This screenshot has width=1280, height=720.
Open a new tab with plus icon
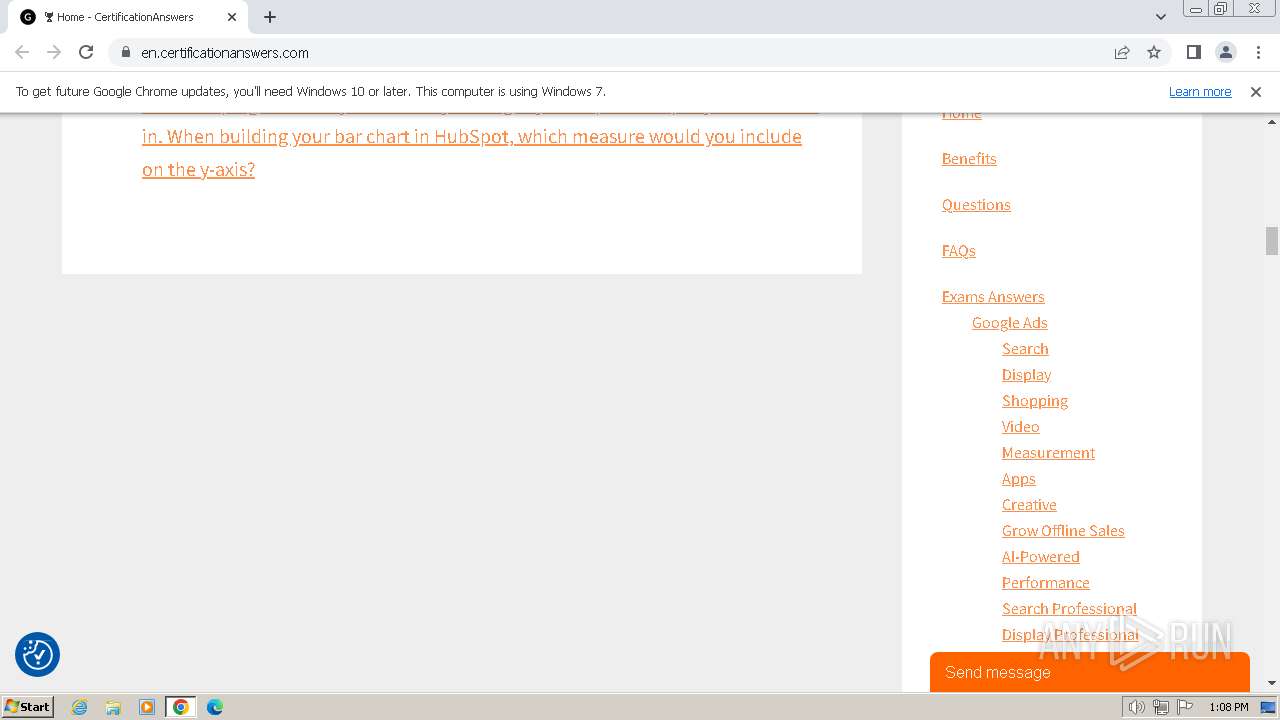click(270, 17)
